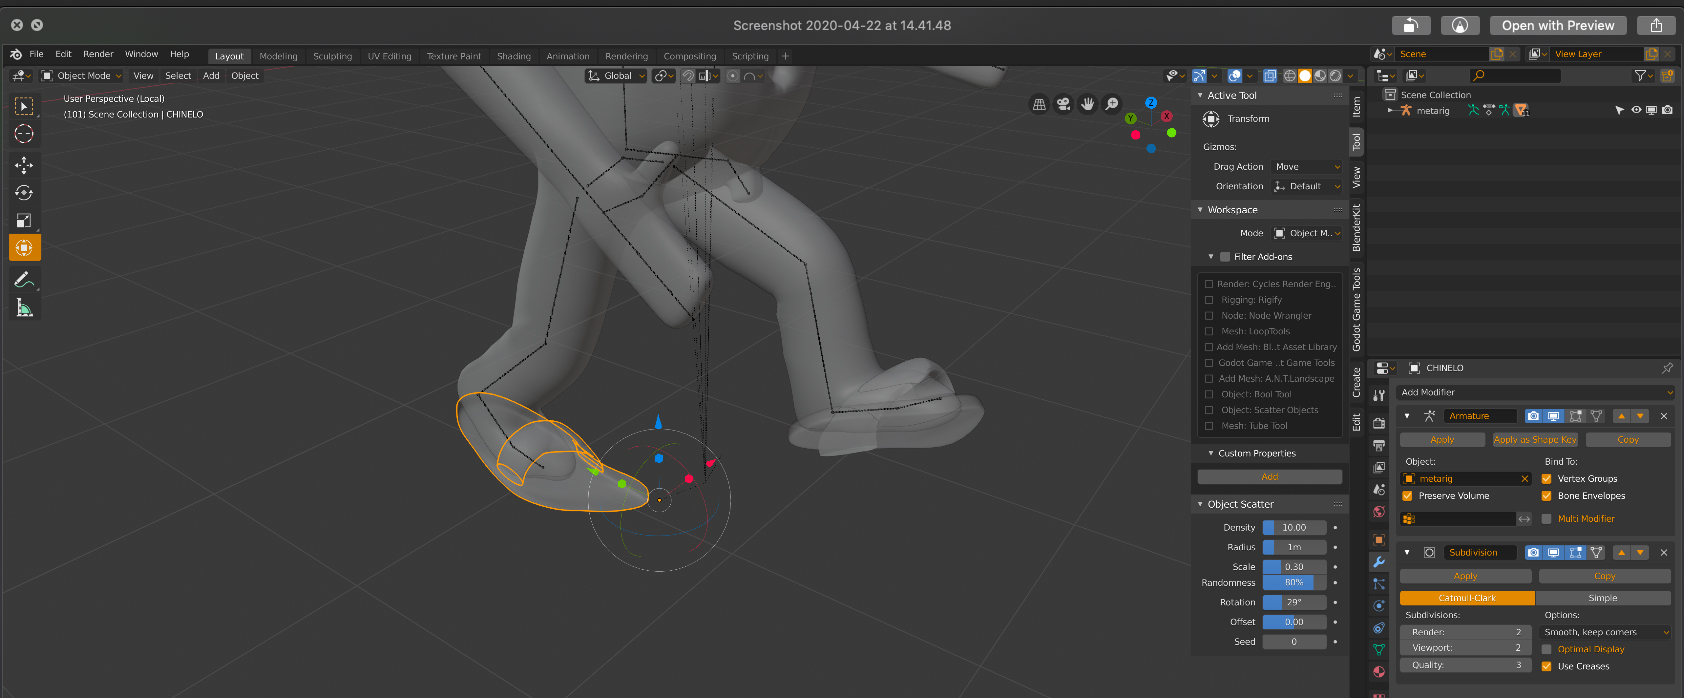The width and height of the screenshot is (1684, 698).
Task: Click the Density slider in Object Scatter
Action: click(x=1294, y=528)
